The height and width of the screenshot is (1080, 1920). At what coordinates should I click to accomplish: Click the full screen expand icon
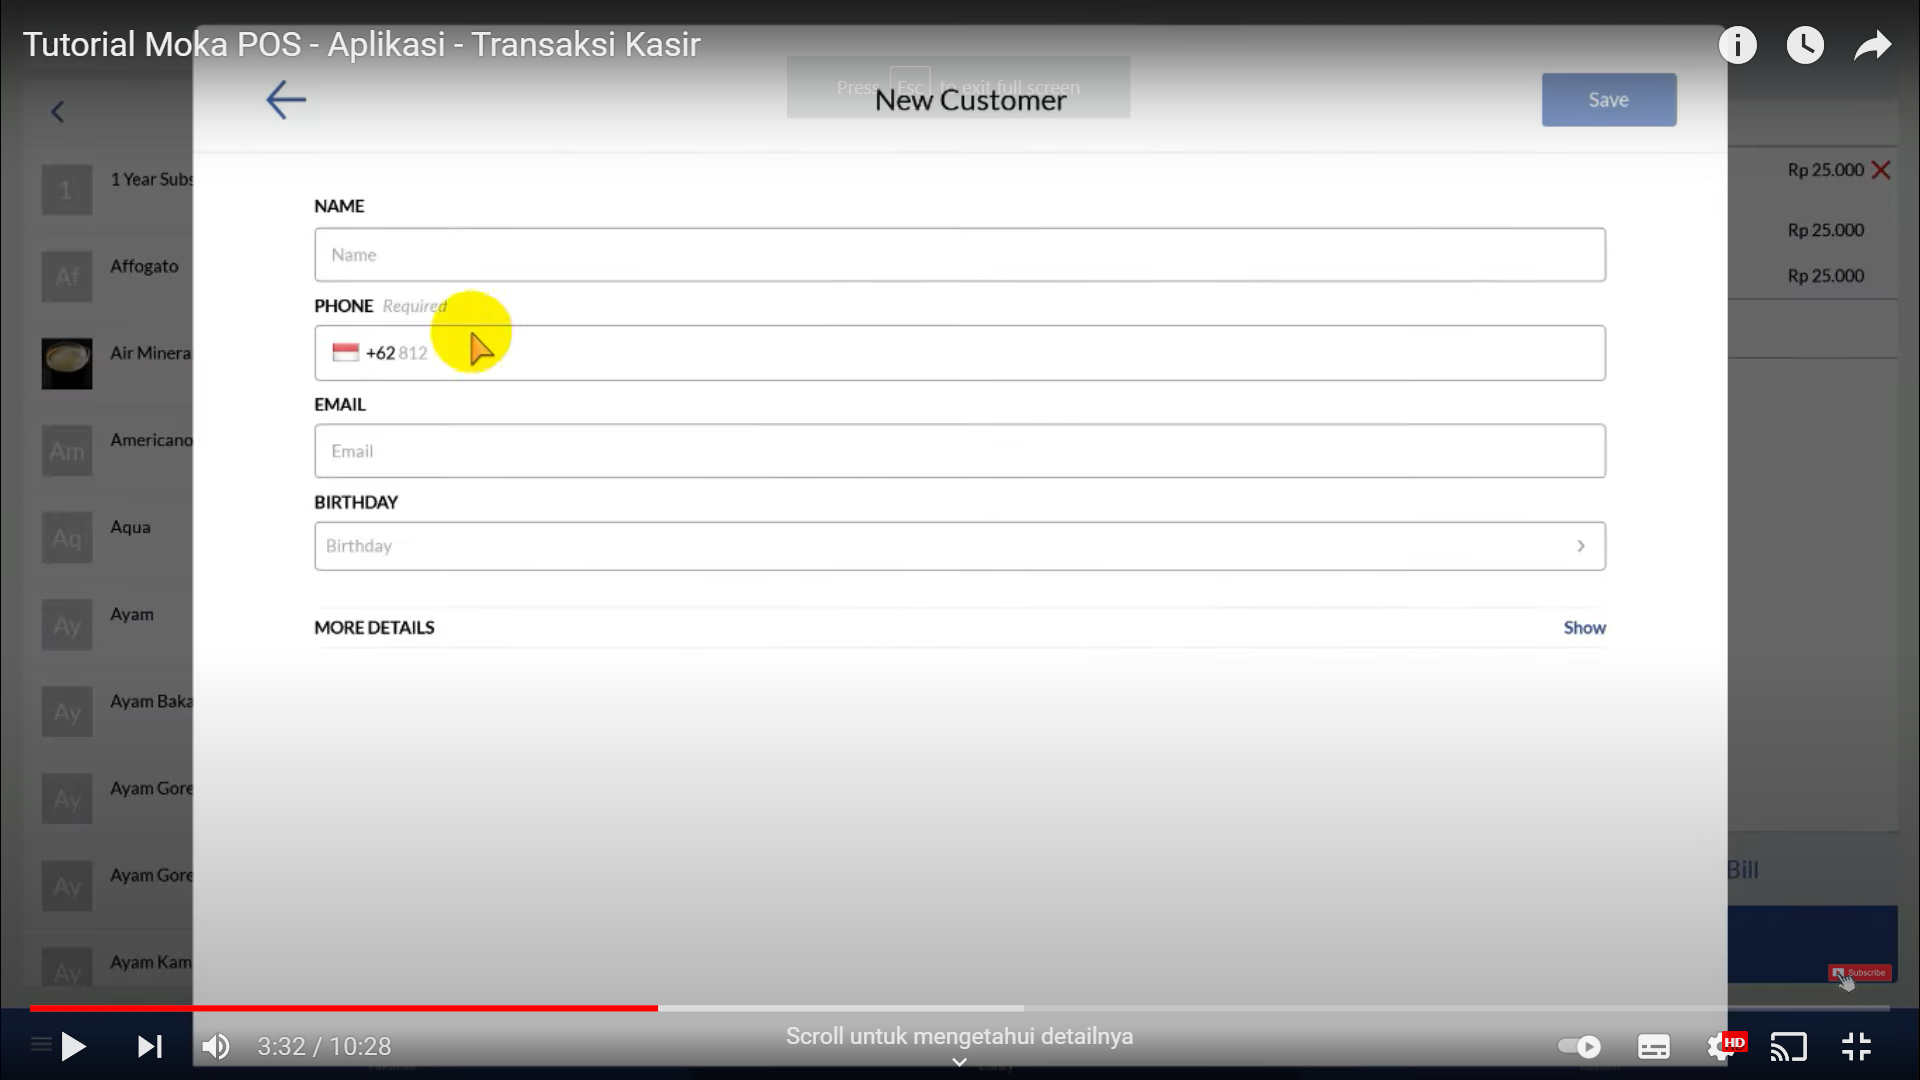click(1857, 1046)
